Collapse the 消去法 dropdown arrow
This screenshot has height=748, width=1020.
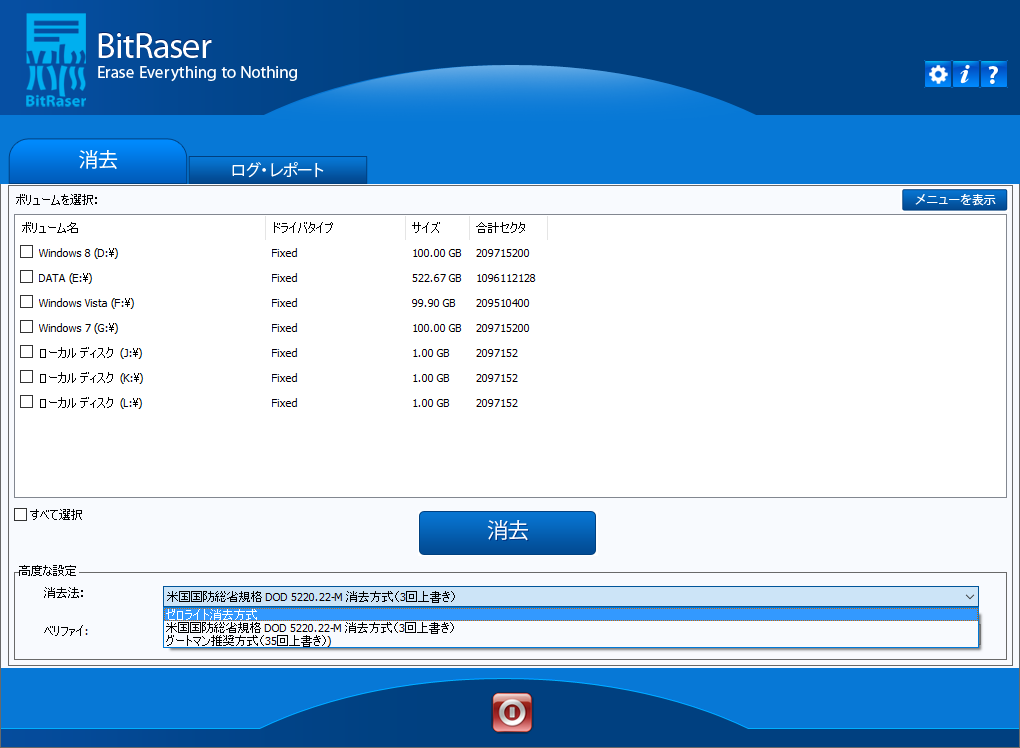pos(969,596)
